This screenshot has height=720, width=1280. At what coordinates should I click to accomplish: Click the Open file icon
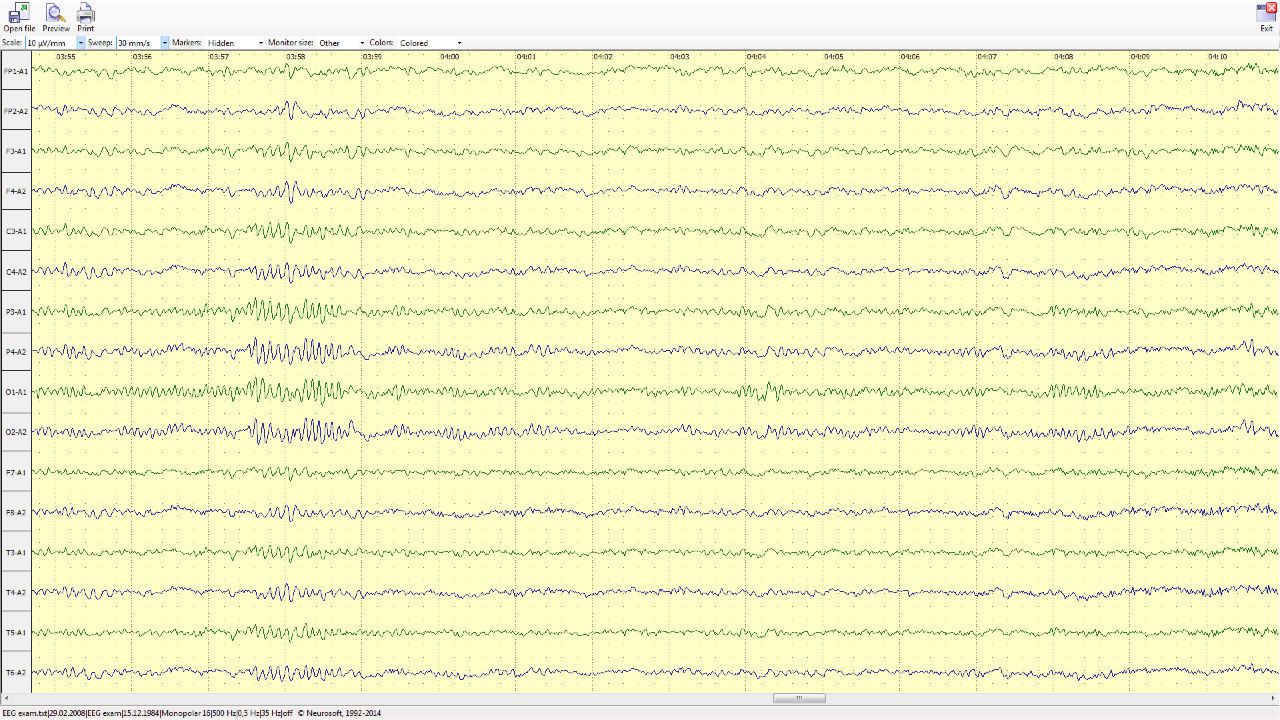(18, 15)
